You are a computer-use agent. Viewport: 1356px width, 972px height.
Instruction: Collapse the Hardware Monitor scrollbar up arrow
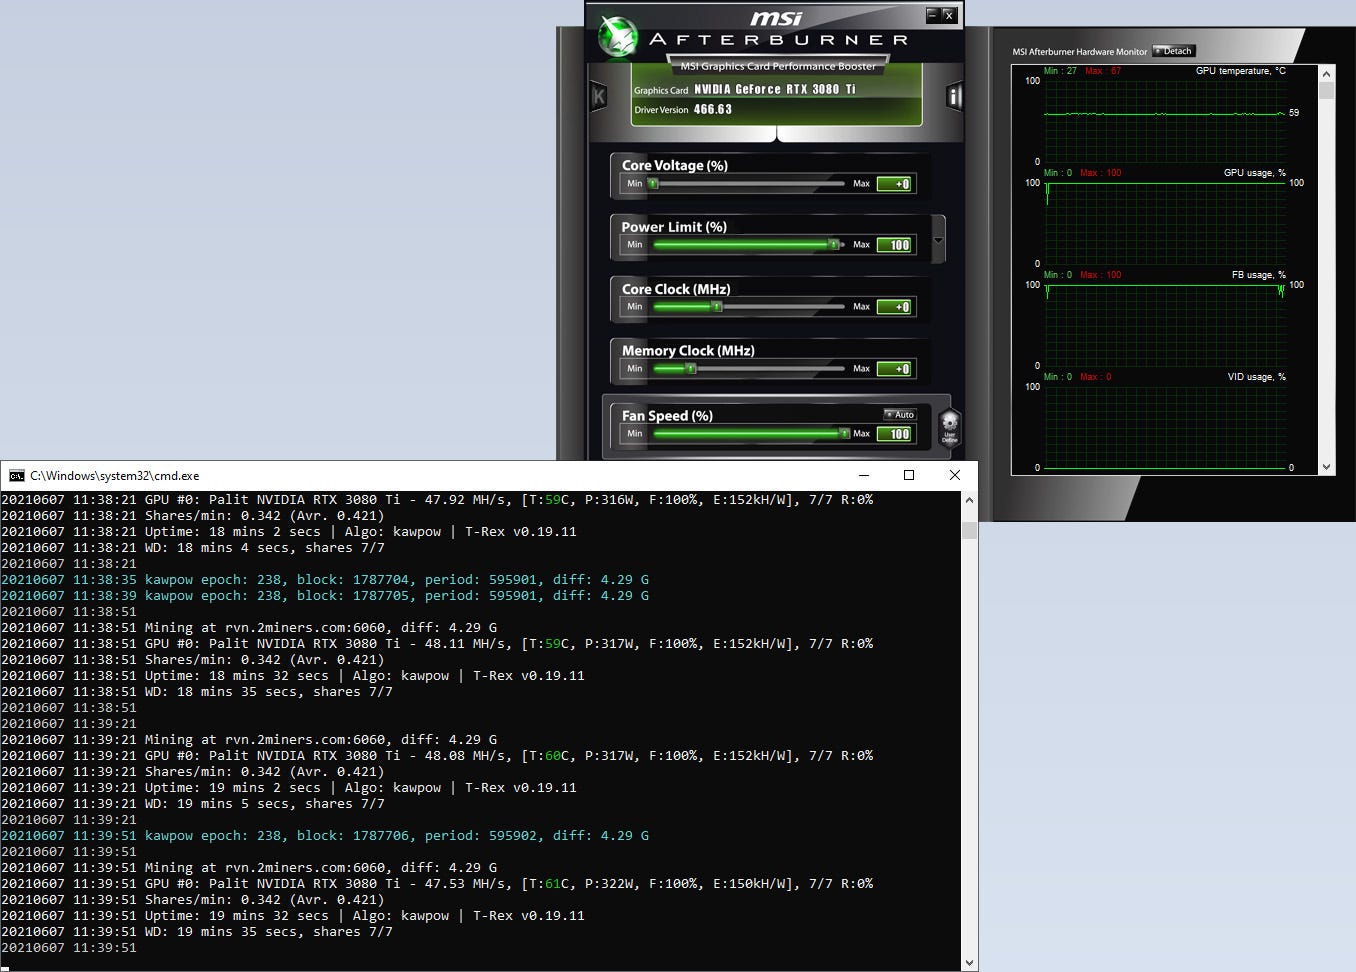[x=1327, y=72]
